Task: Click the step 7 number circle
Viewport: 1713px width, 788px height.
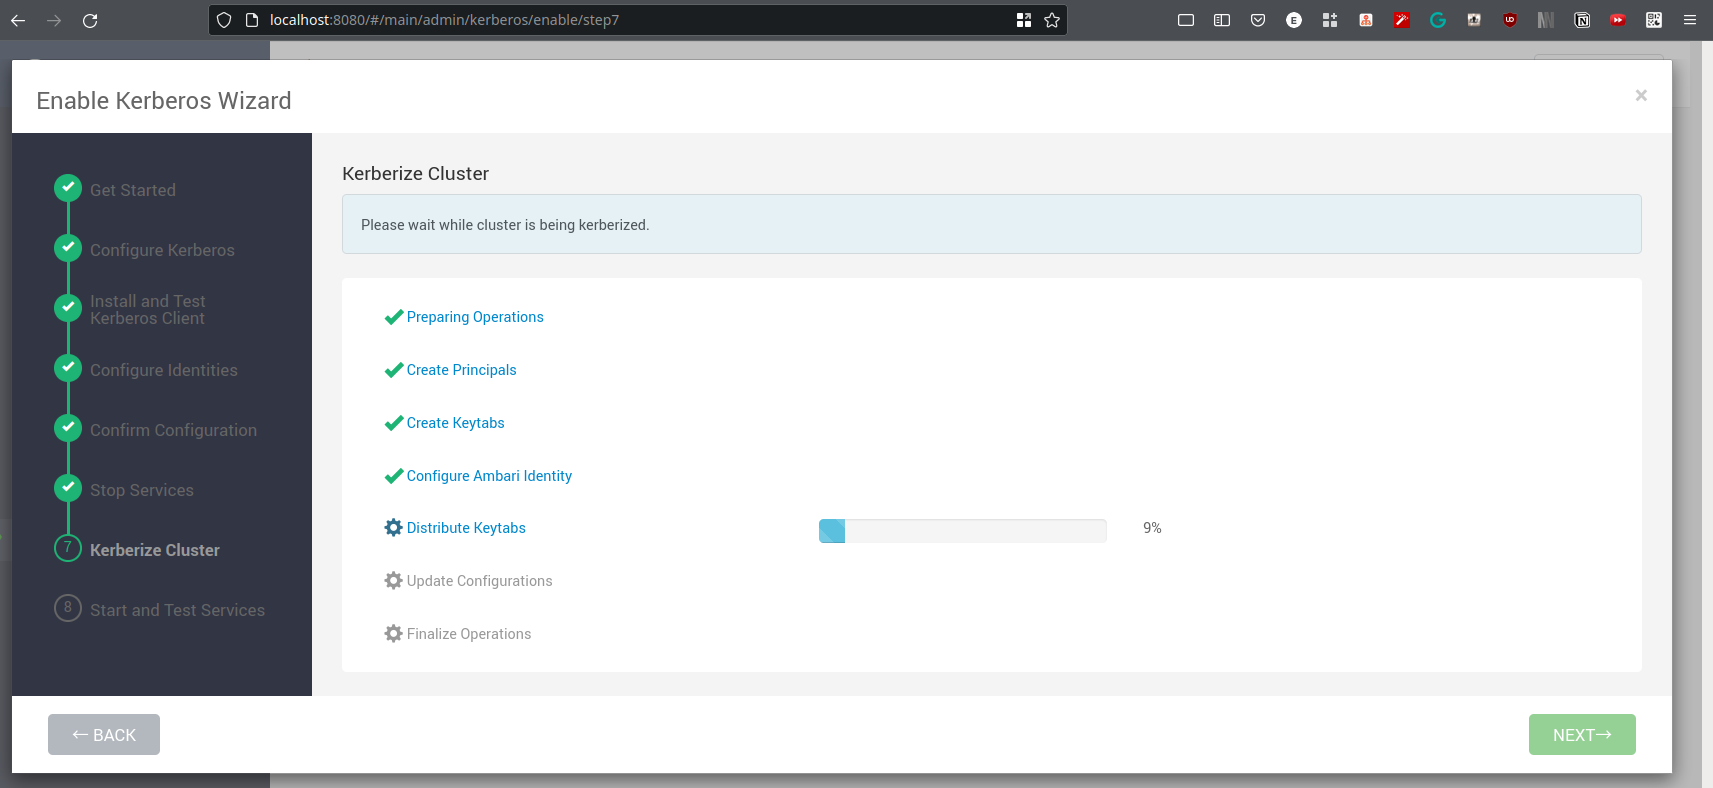Action: coord(68,548)
